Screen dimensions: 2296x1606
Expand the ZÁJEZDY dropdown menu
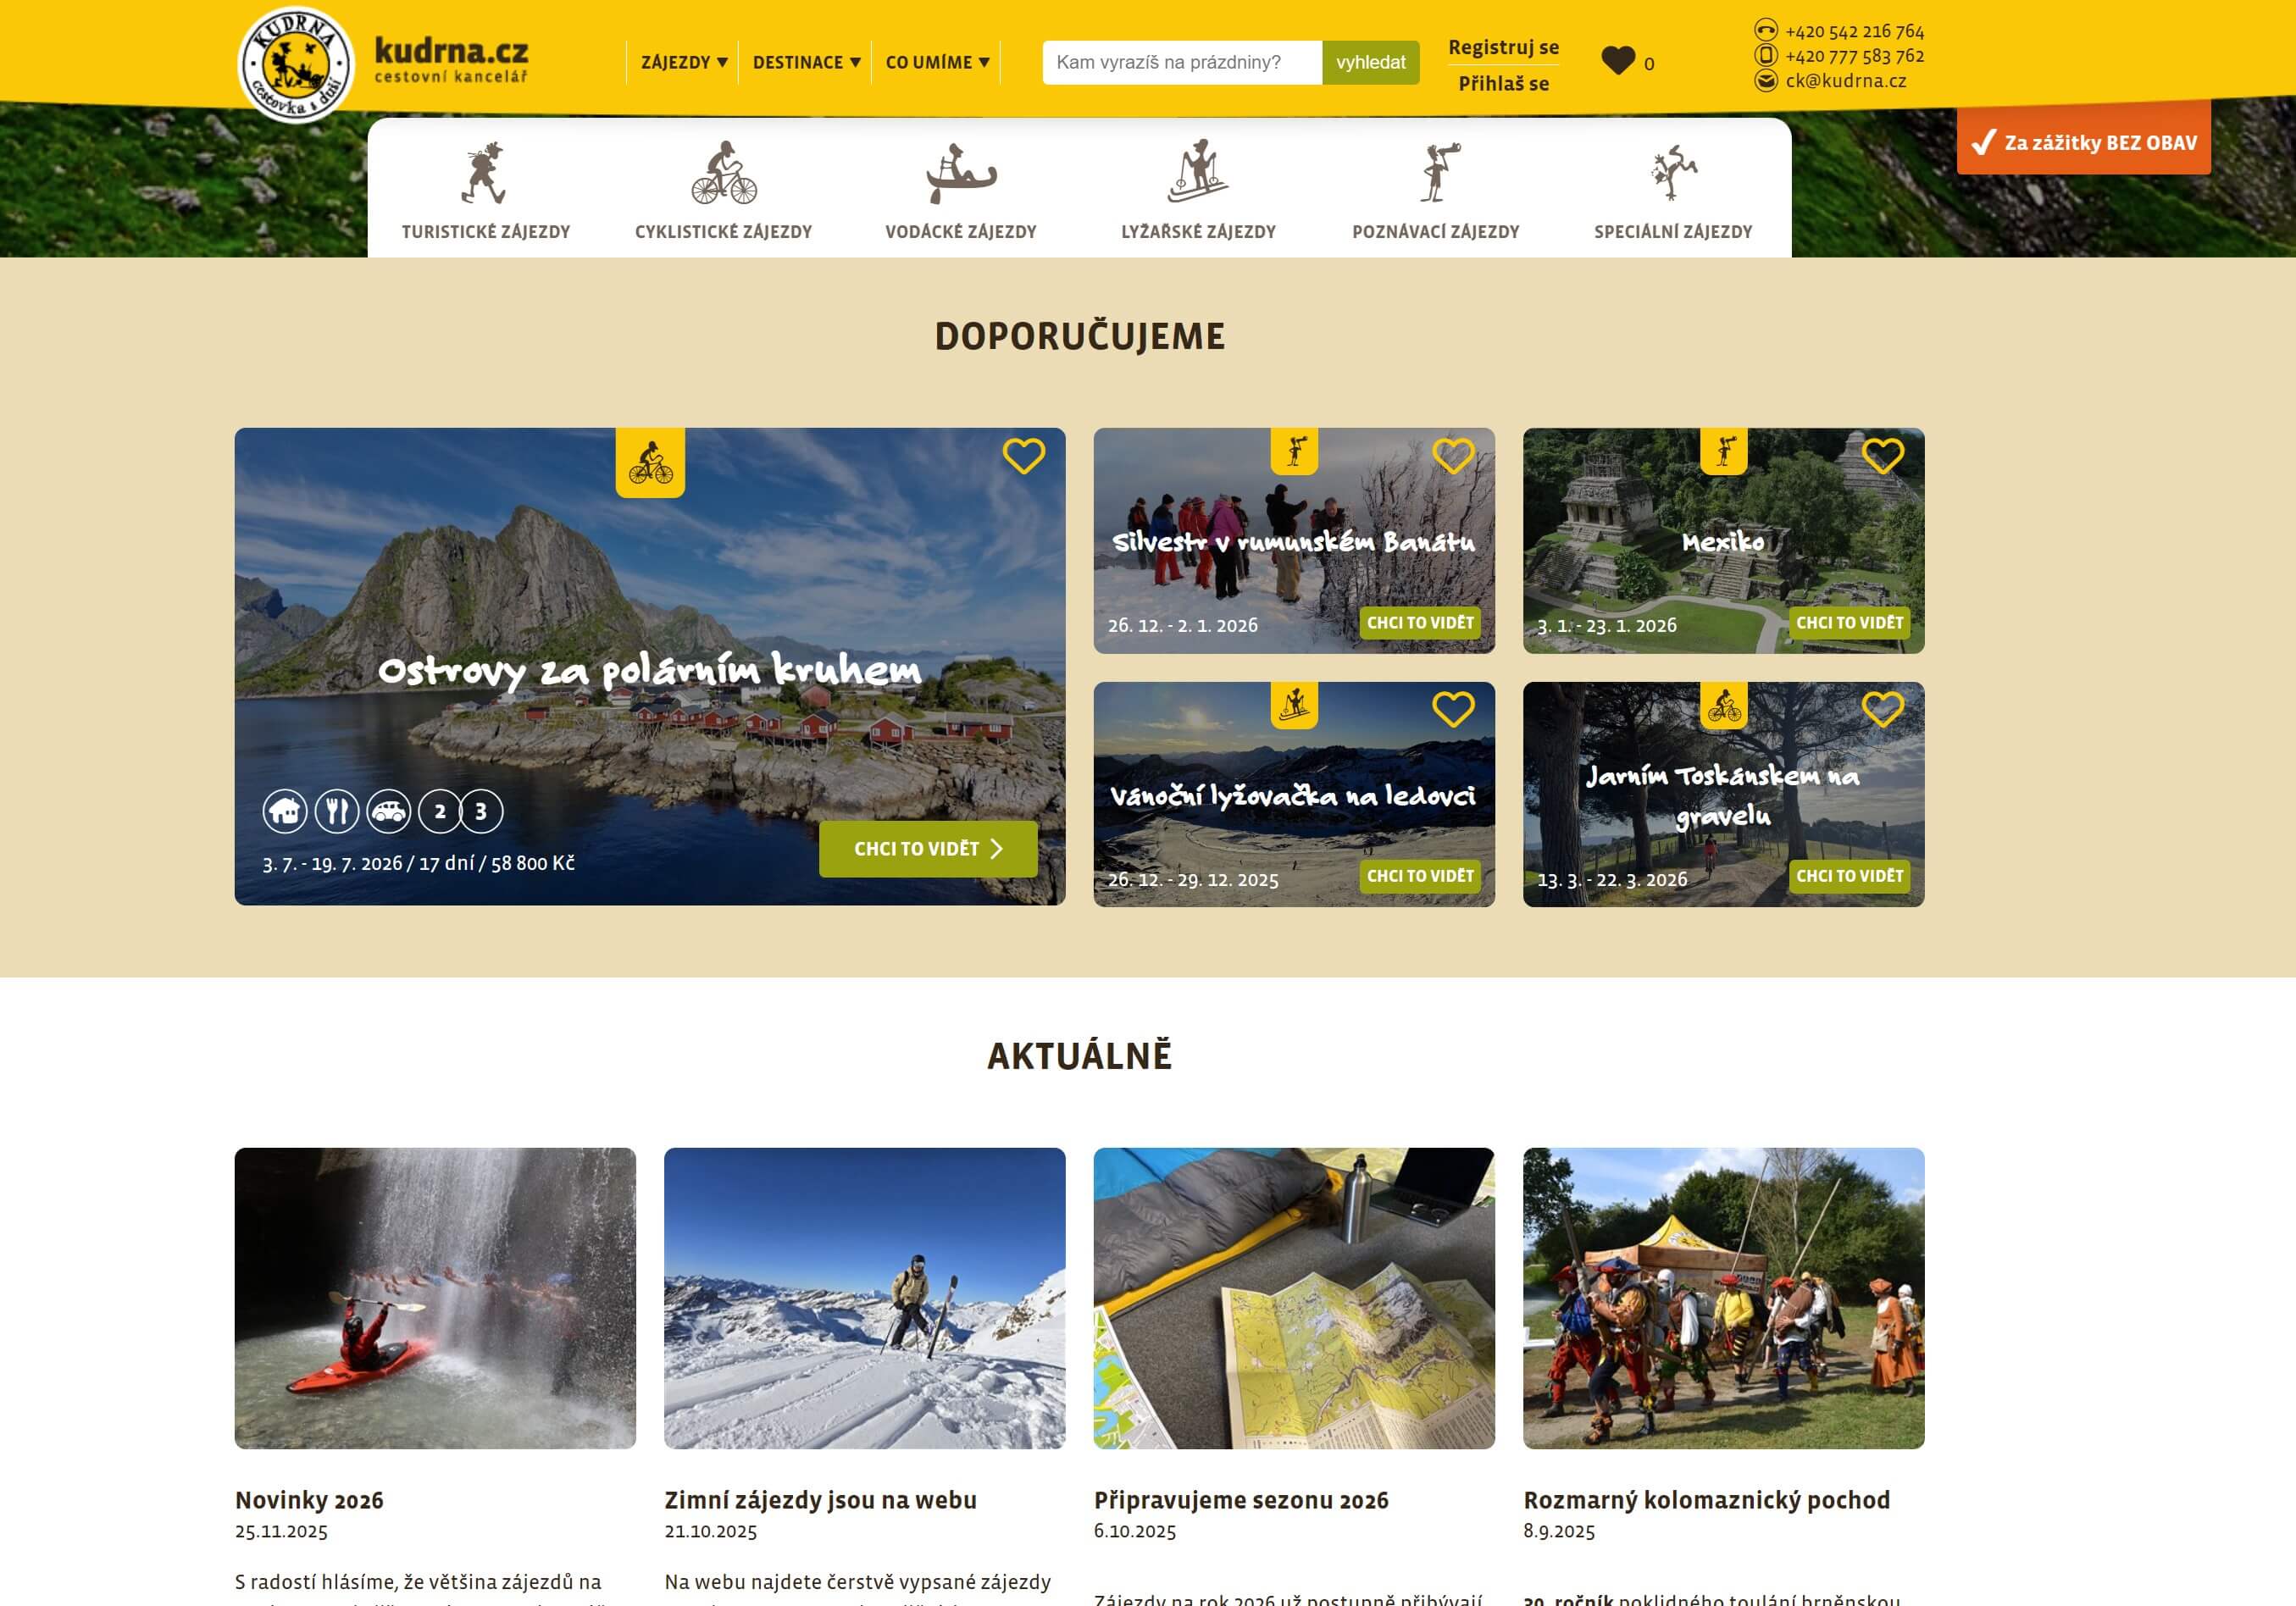[x=684, y=62]
